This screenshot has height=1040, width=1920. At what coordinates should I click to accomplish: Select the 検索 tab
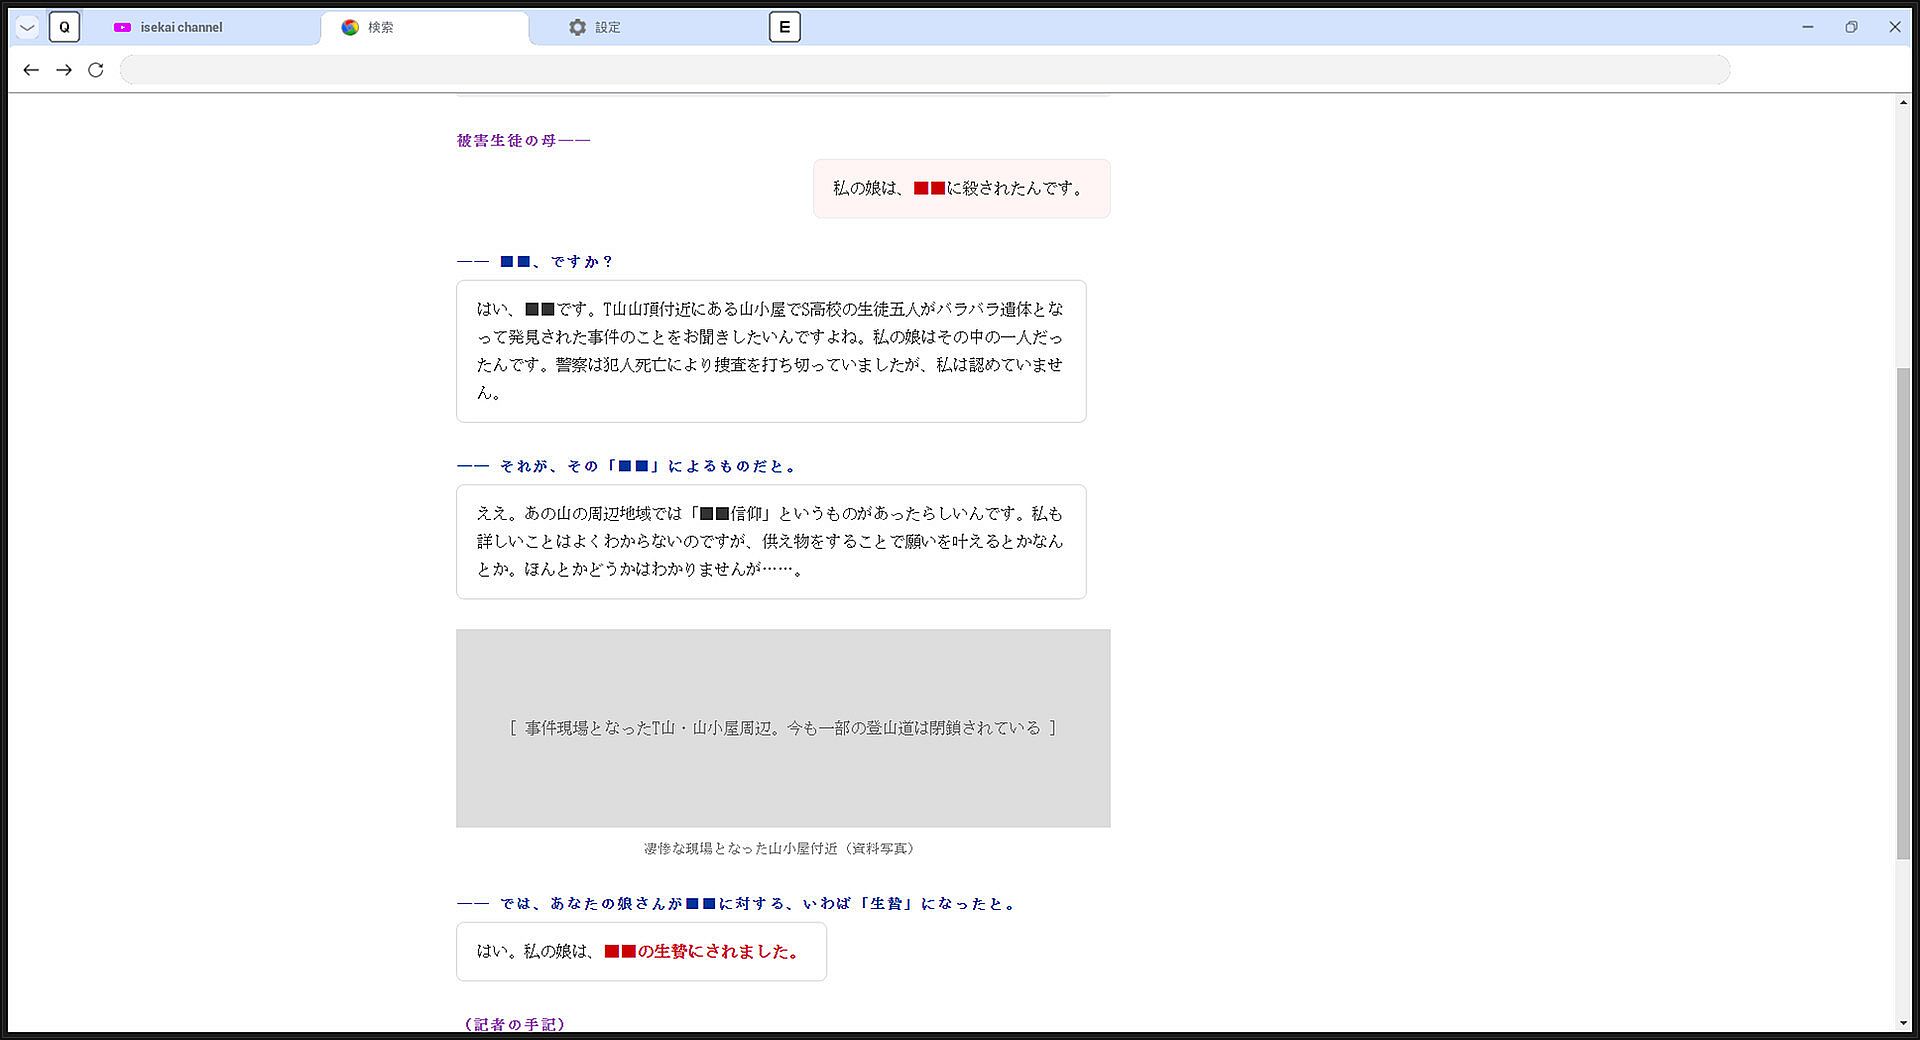point(424,27)
